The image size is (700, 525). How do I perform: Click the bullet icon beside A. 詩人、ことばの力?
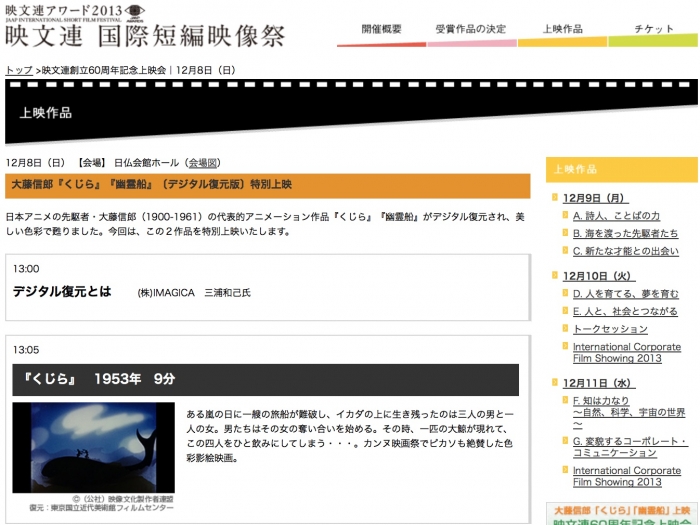click(565, 215)
